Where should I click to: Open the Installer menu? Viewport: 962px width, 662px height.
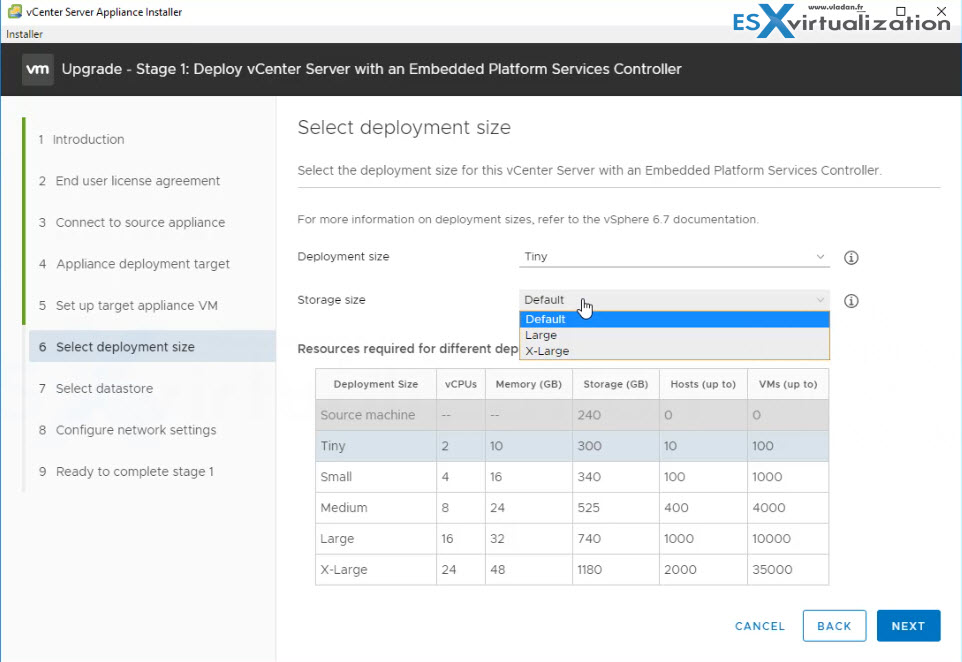(25, 34)
